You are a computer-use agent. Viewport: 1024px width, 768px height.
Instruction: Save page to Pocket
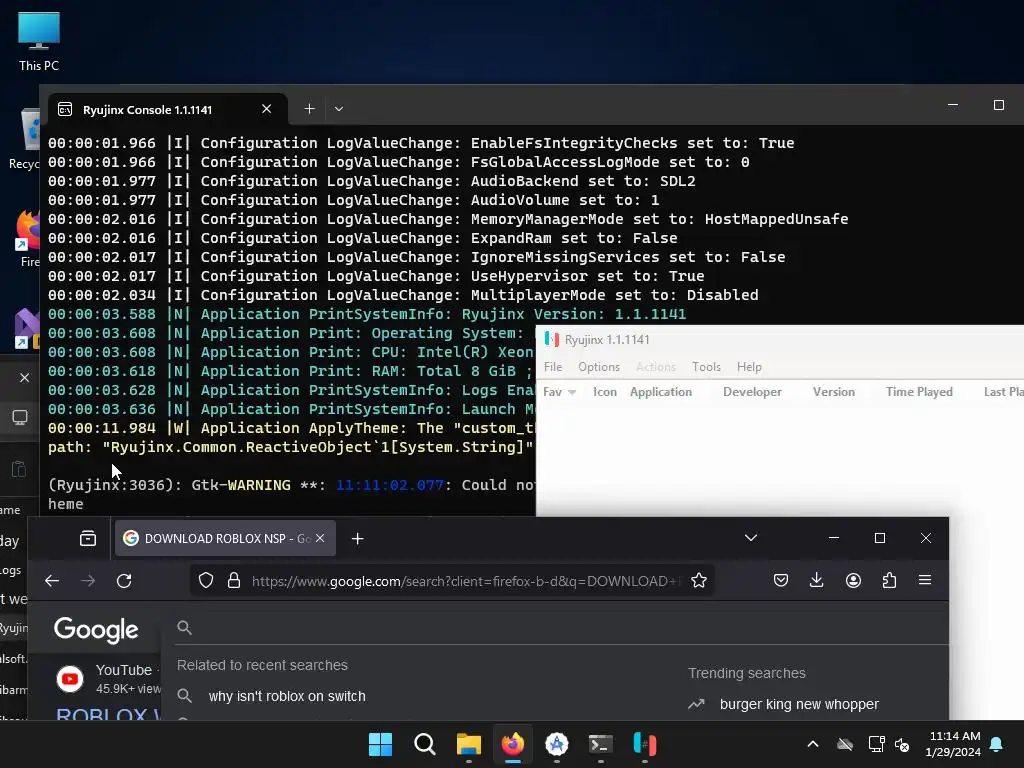(780, 581)
